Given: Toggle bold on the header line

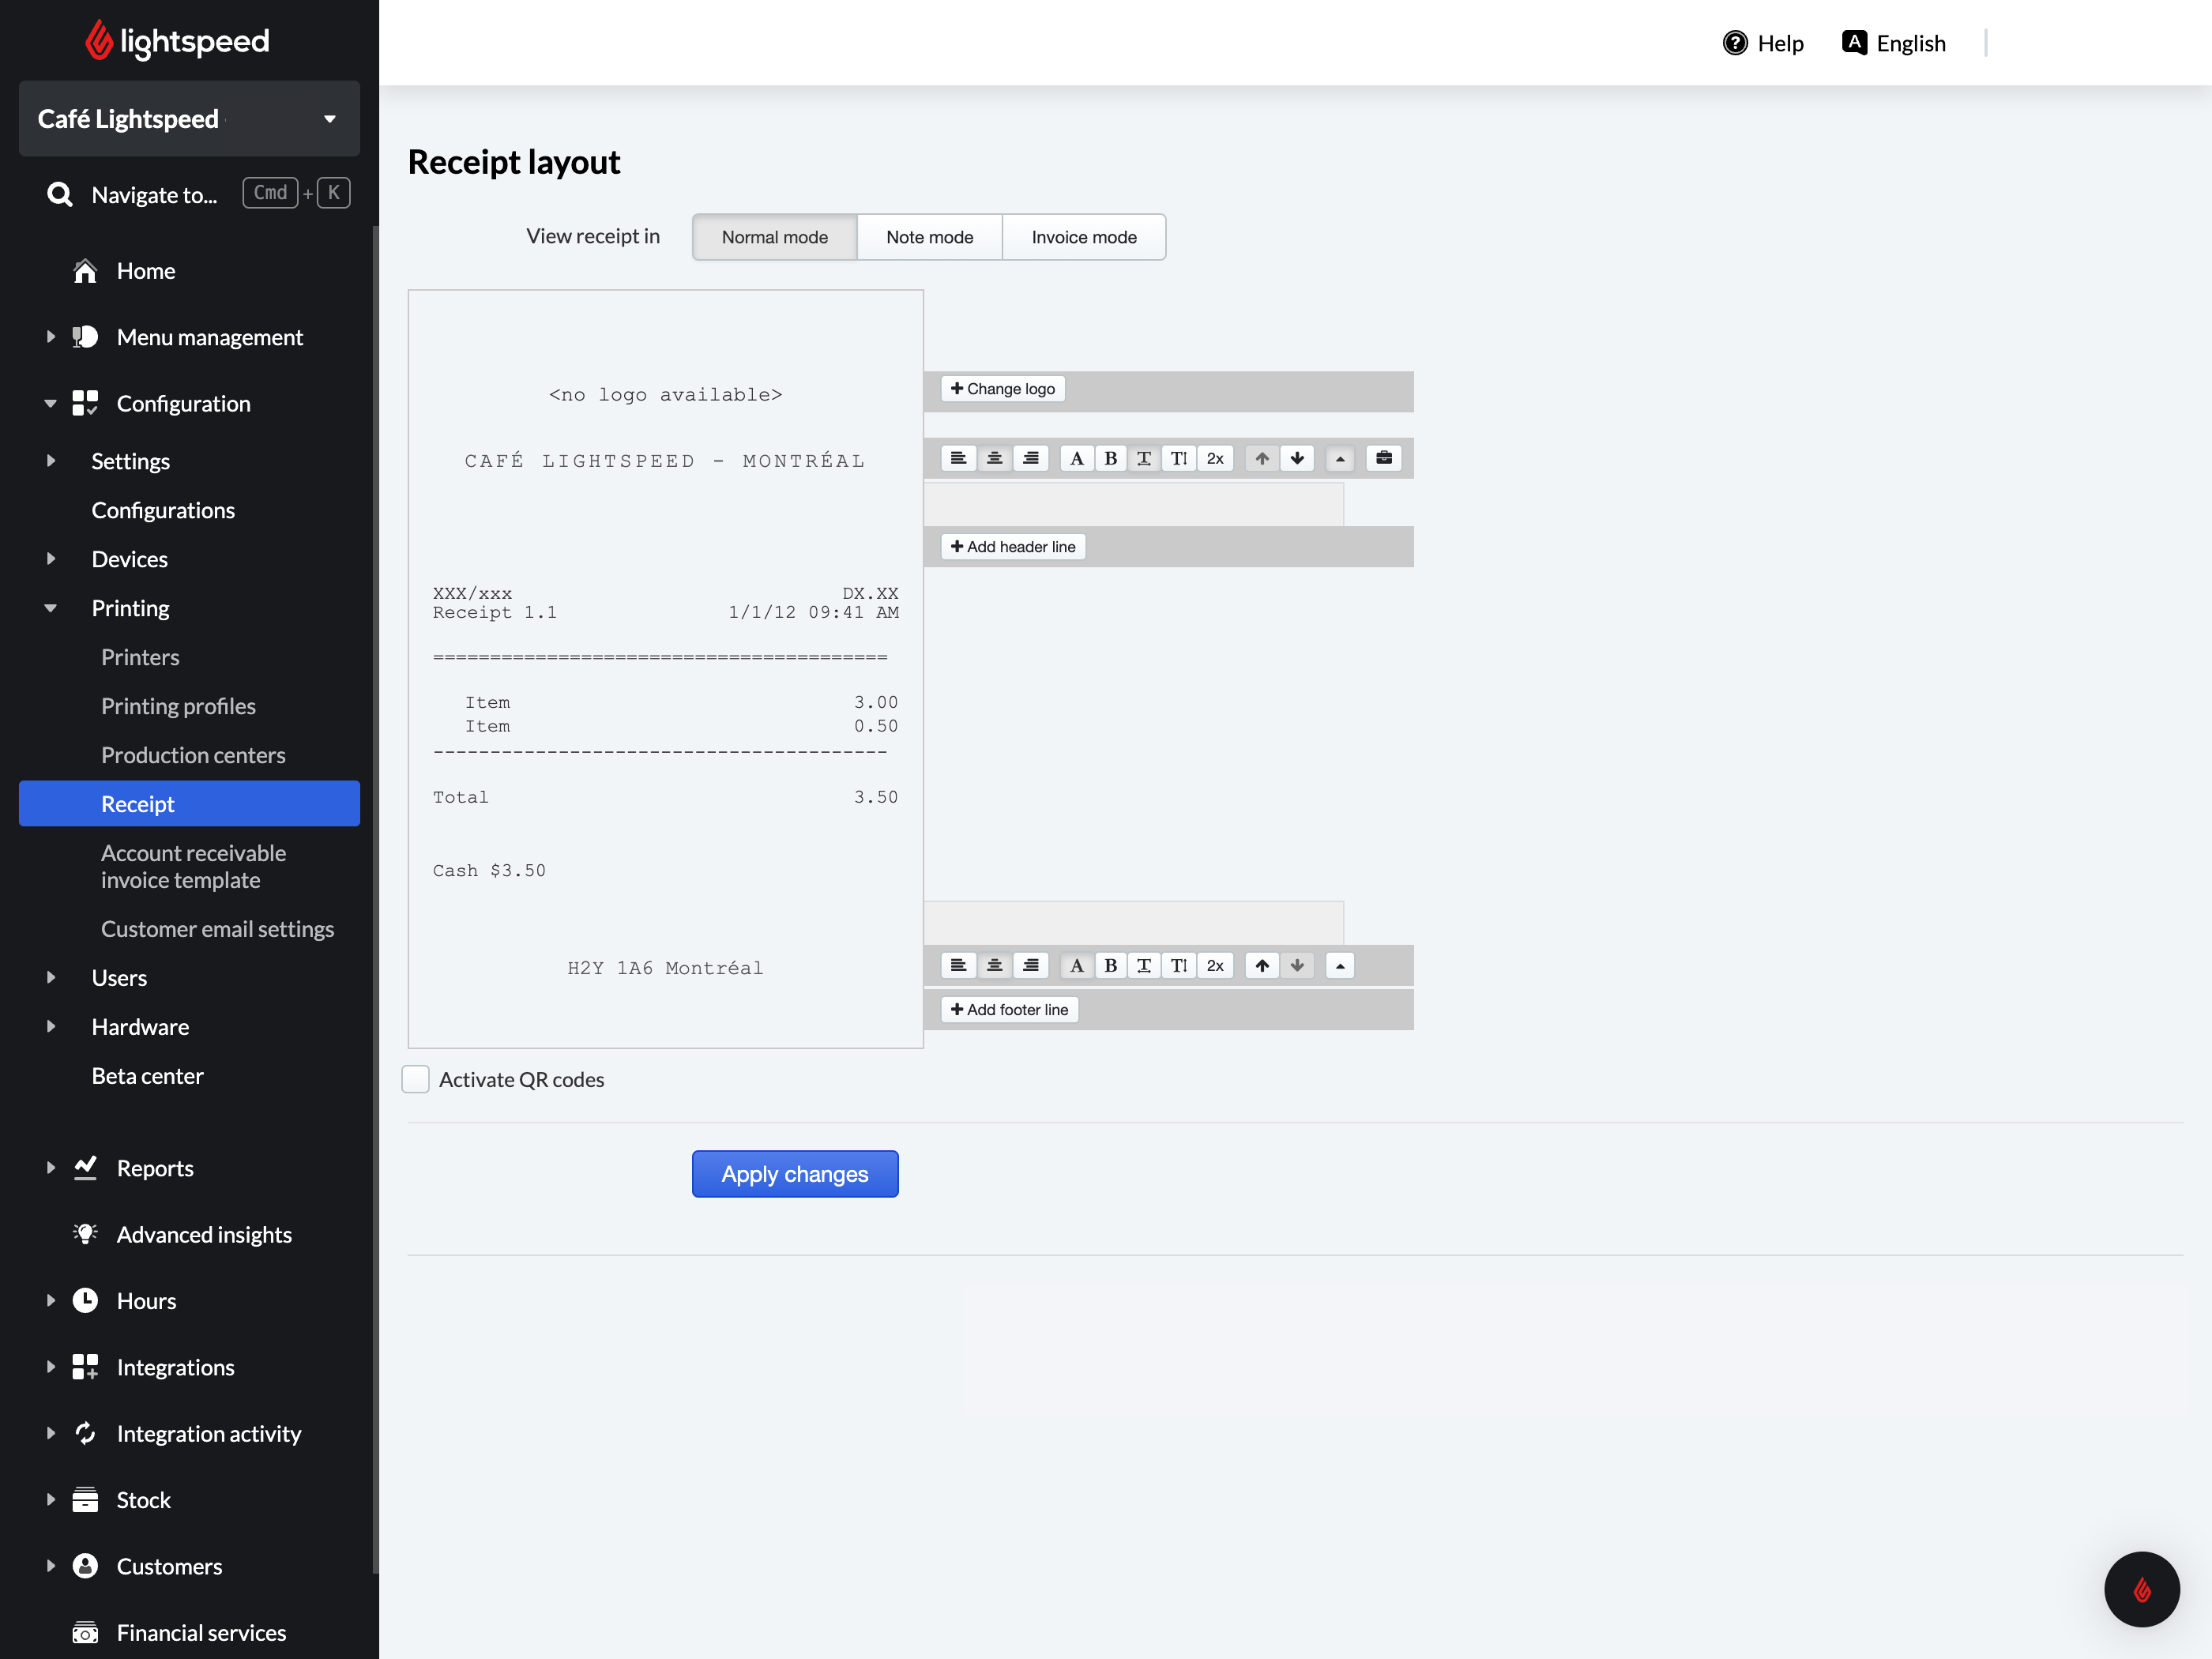Looking at the screenshot, I should point(1110,458).
